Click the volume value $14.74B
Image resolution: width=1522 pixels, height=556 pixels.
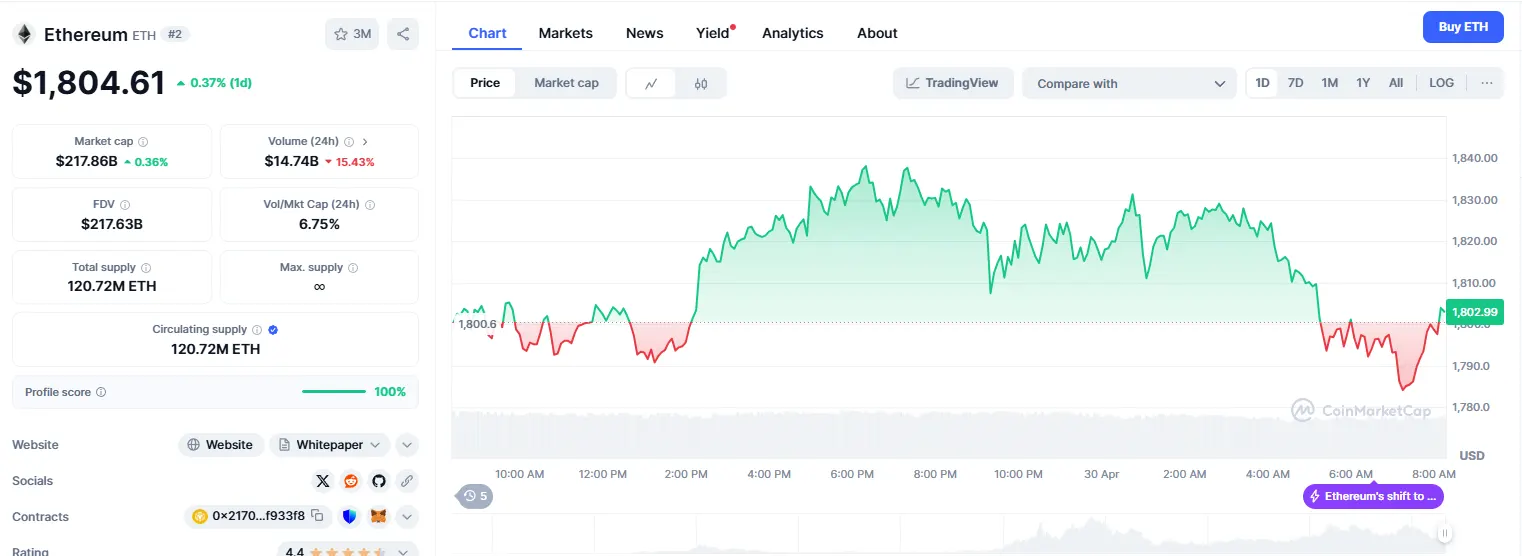point(291,161)
